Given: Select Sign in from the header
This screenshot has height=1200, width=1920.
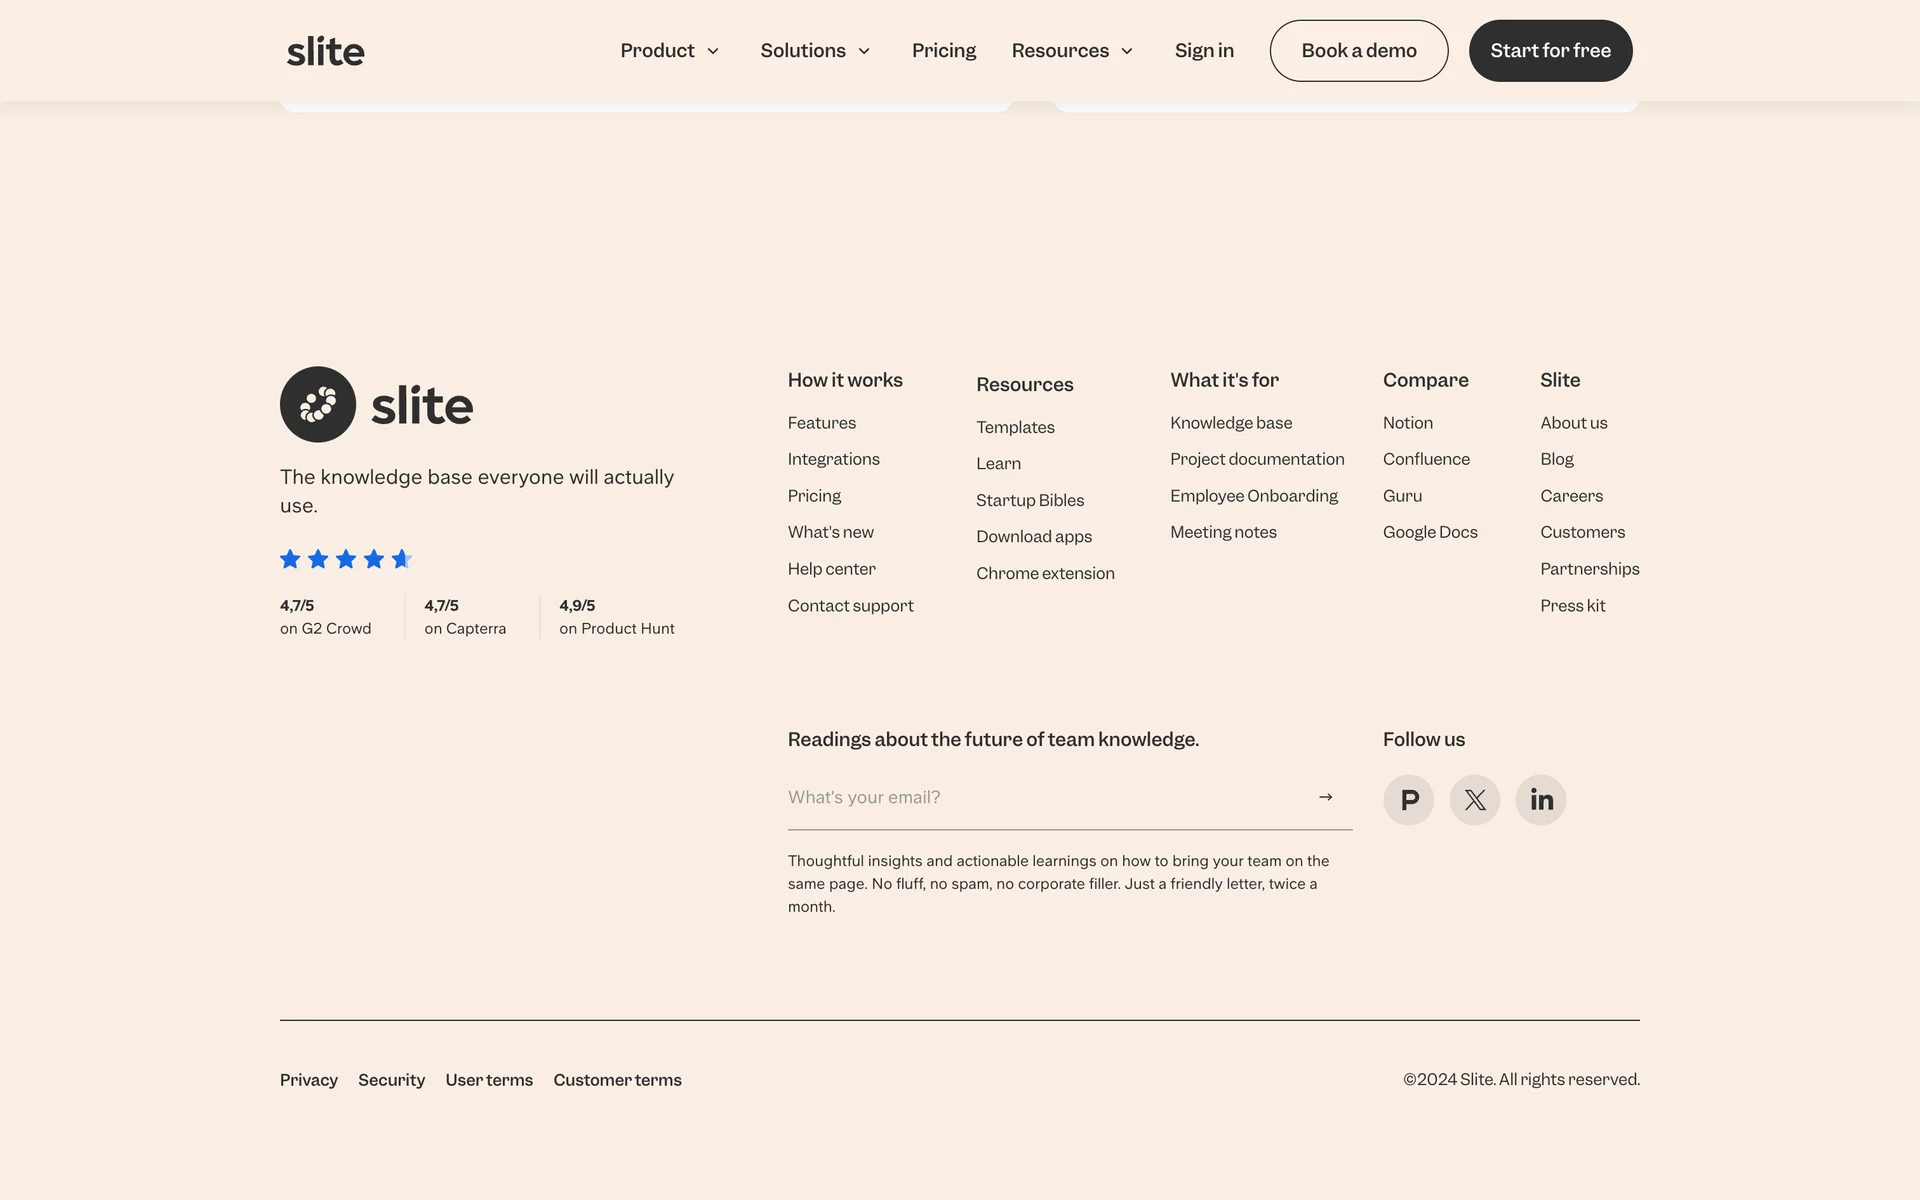Looking at the screenshot, I should click(x=1204, y=51).
